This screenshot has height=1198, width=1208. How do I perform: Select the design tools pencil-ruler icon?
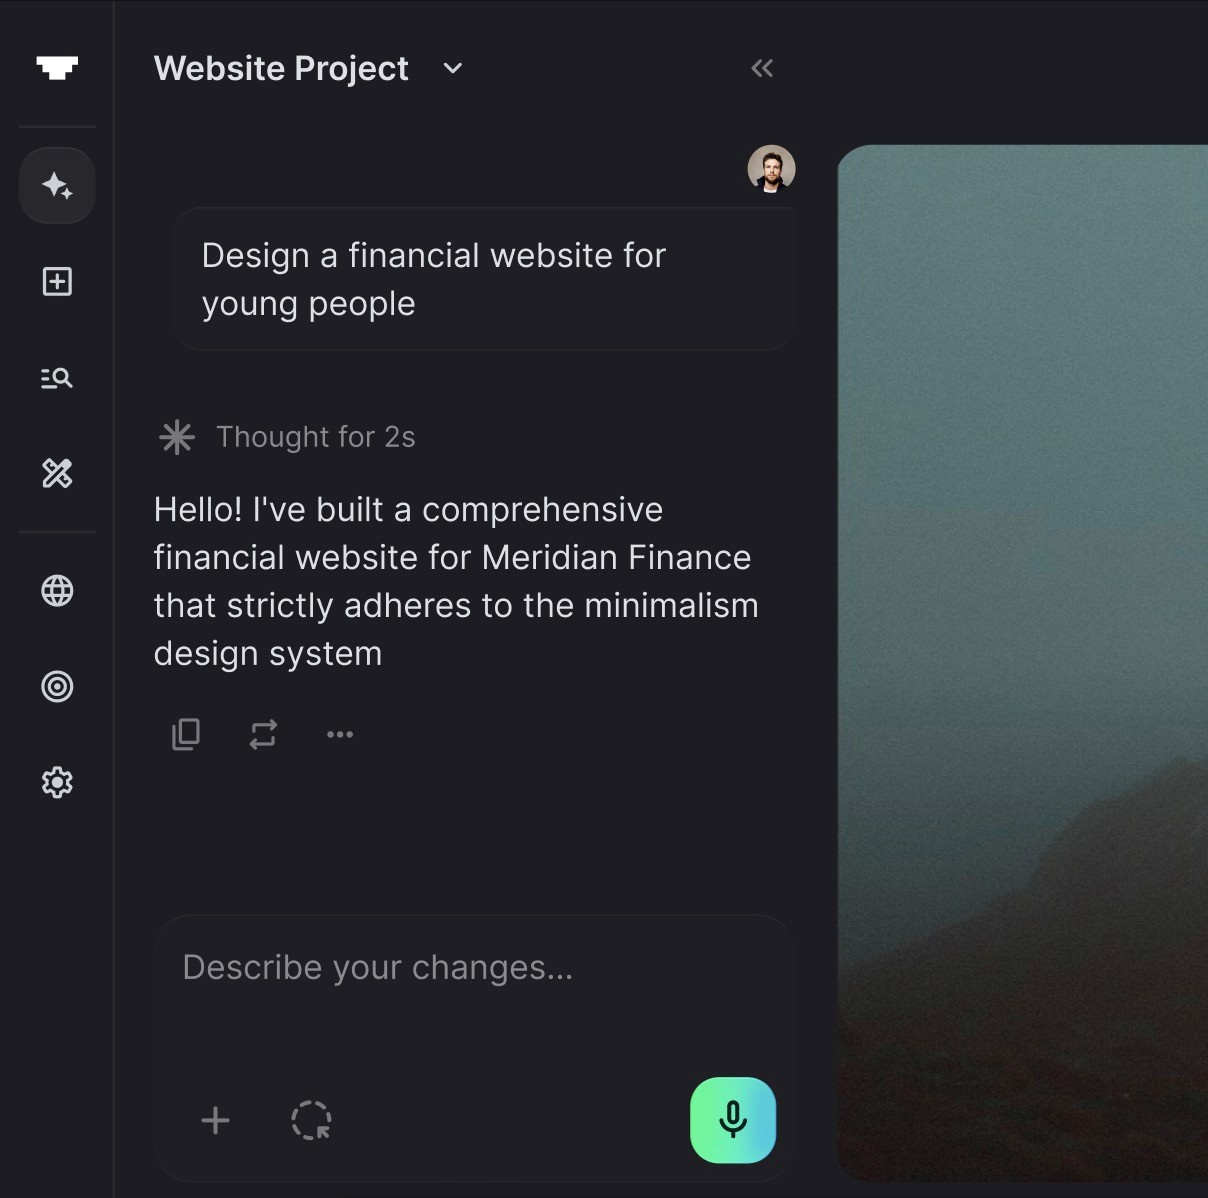click(57, 473)
